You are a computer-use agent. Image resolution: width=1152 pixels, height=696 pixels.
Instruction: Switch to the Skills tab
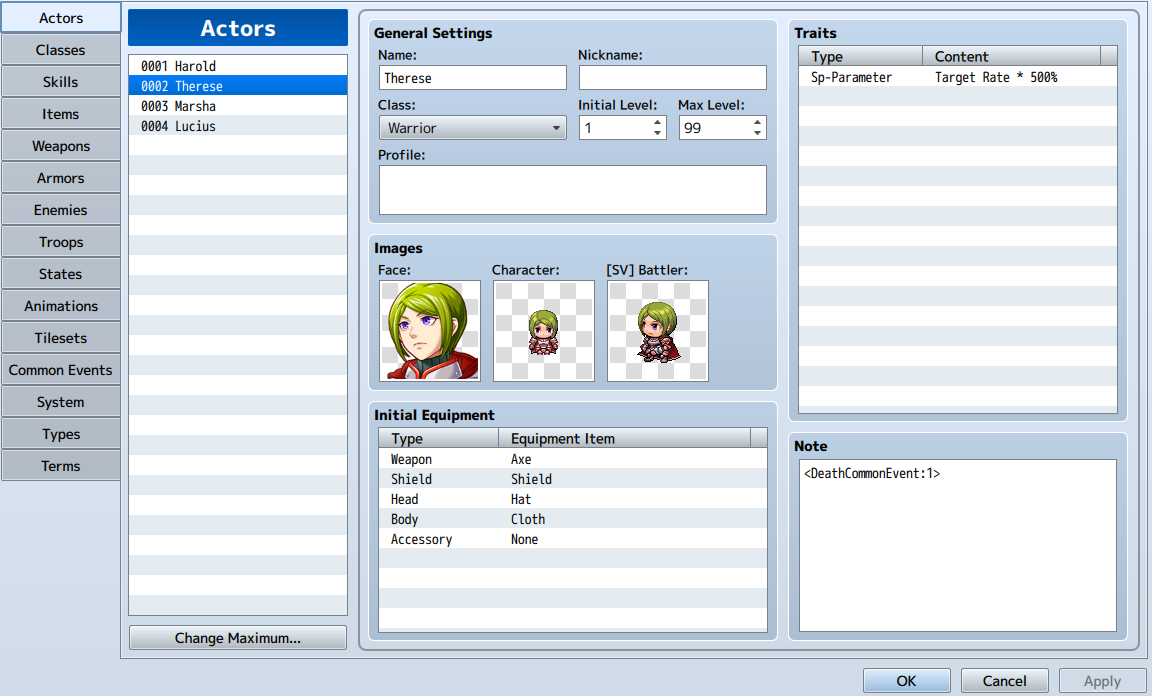point(61,82)
